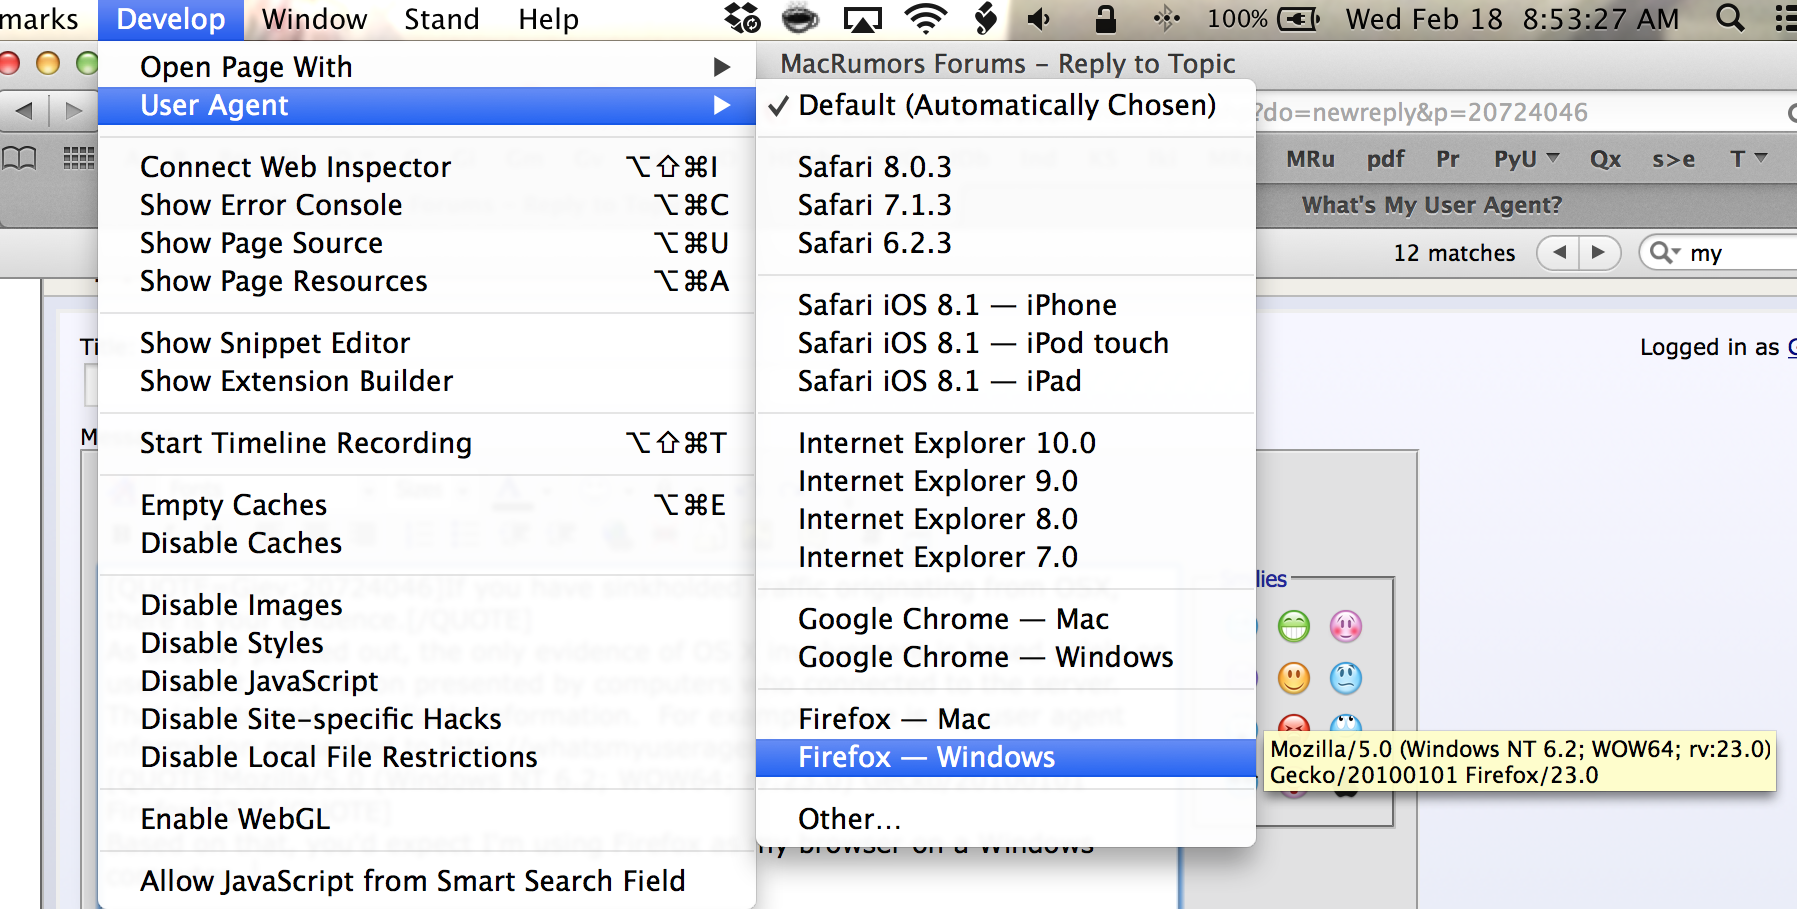
Task: Open the MRu bookmark
Action: point(1310,159)
